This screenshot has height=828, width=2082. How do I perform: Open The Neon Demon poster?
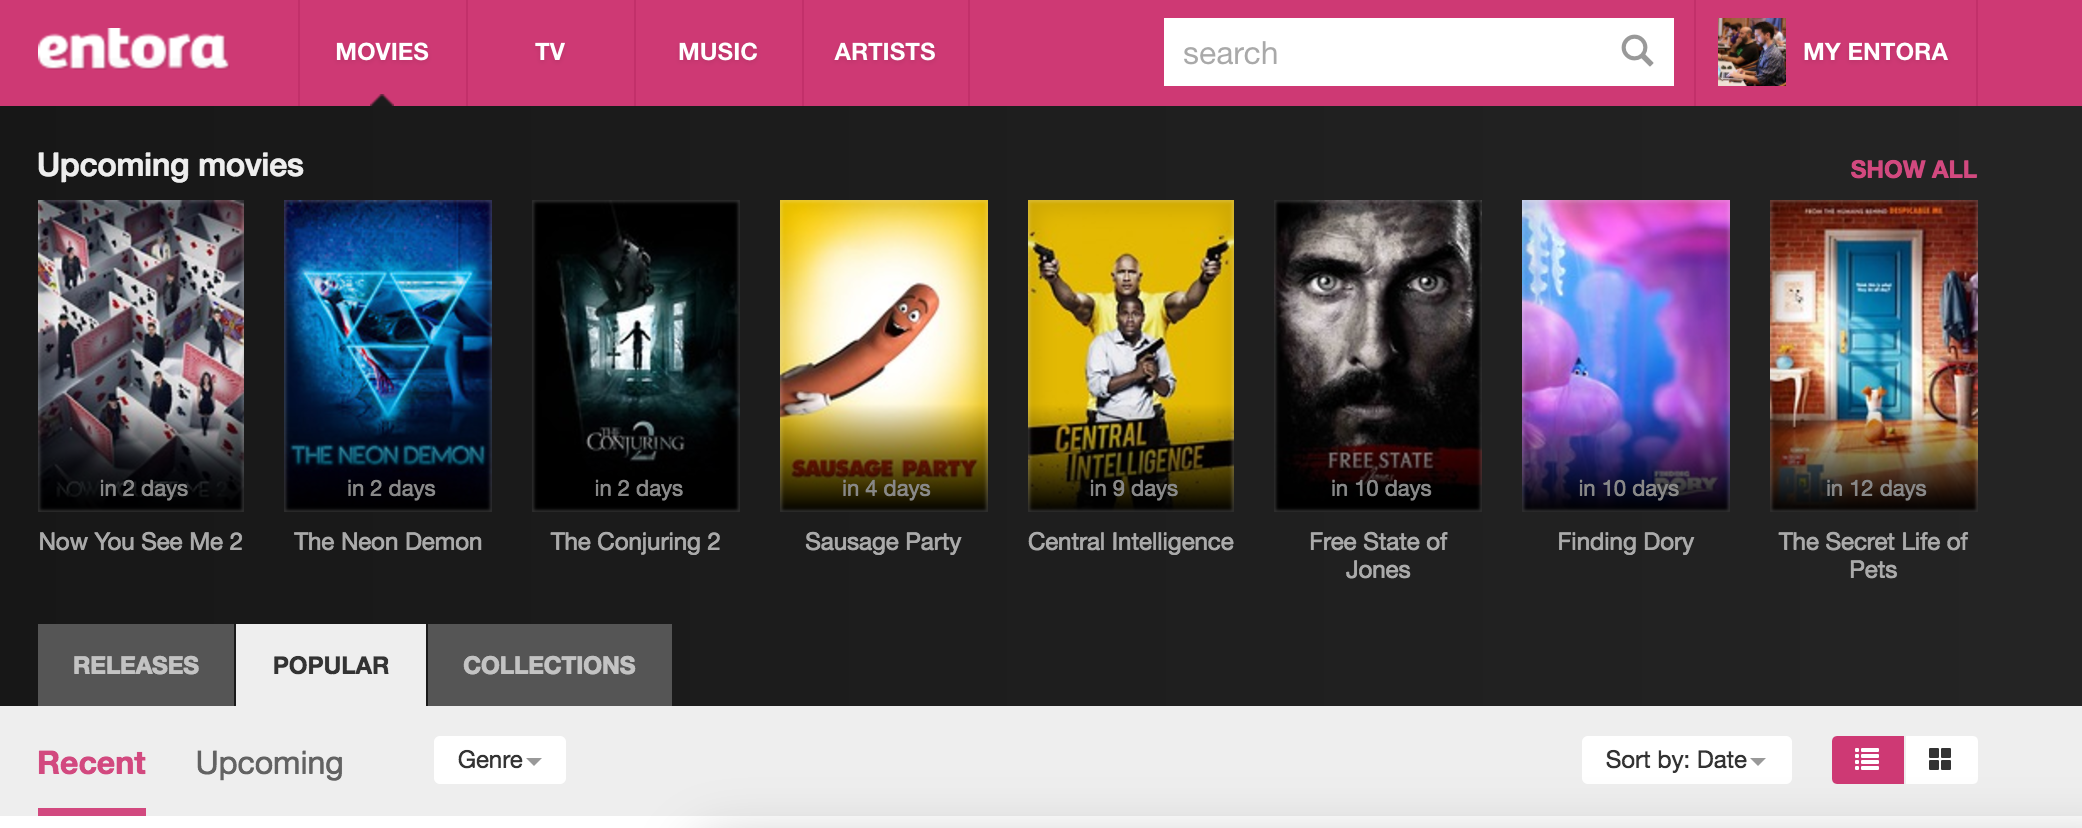(x=388, y=355)
